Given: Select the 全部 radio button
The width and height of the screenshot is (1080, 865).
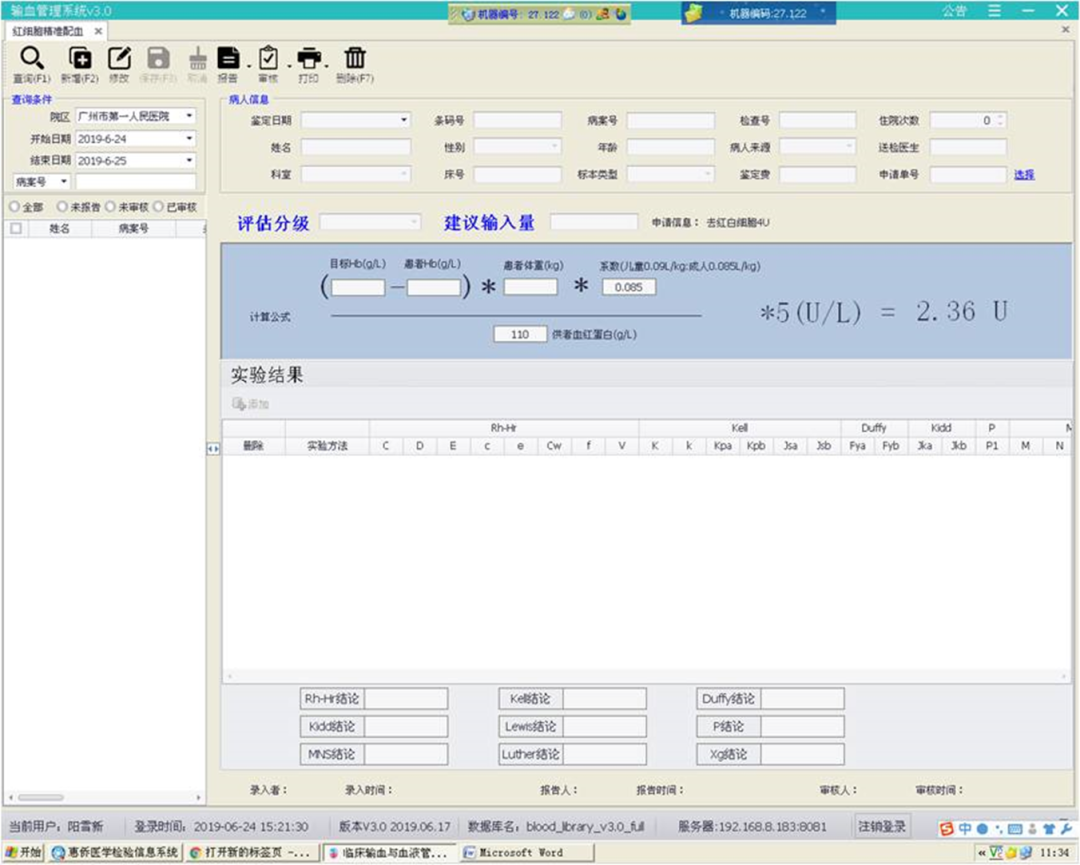Looking at the screenshot, I should pos(13,207).
